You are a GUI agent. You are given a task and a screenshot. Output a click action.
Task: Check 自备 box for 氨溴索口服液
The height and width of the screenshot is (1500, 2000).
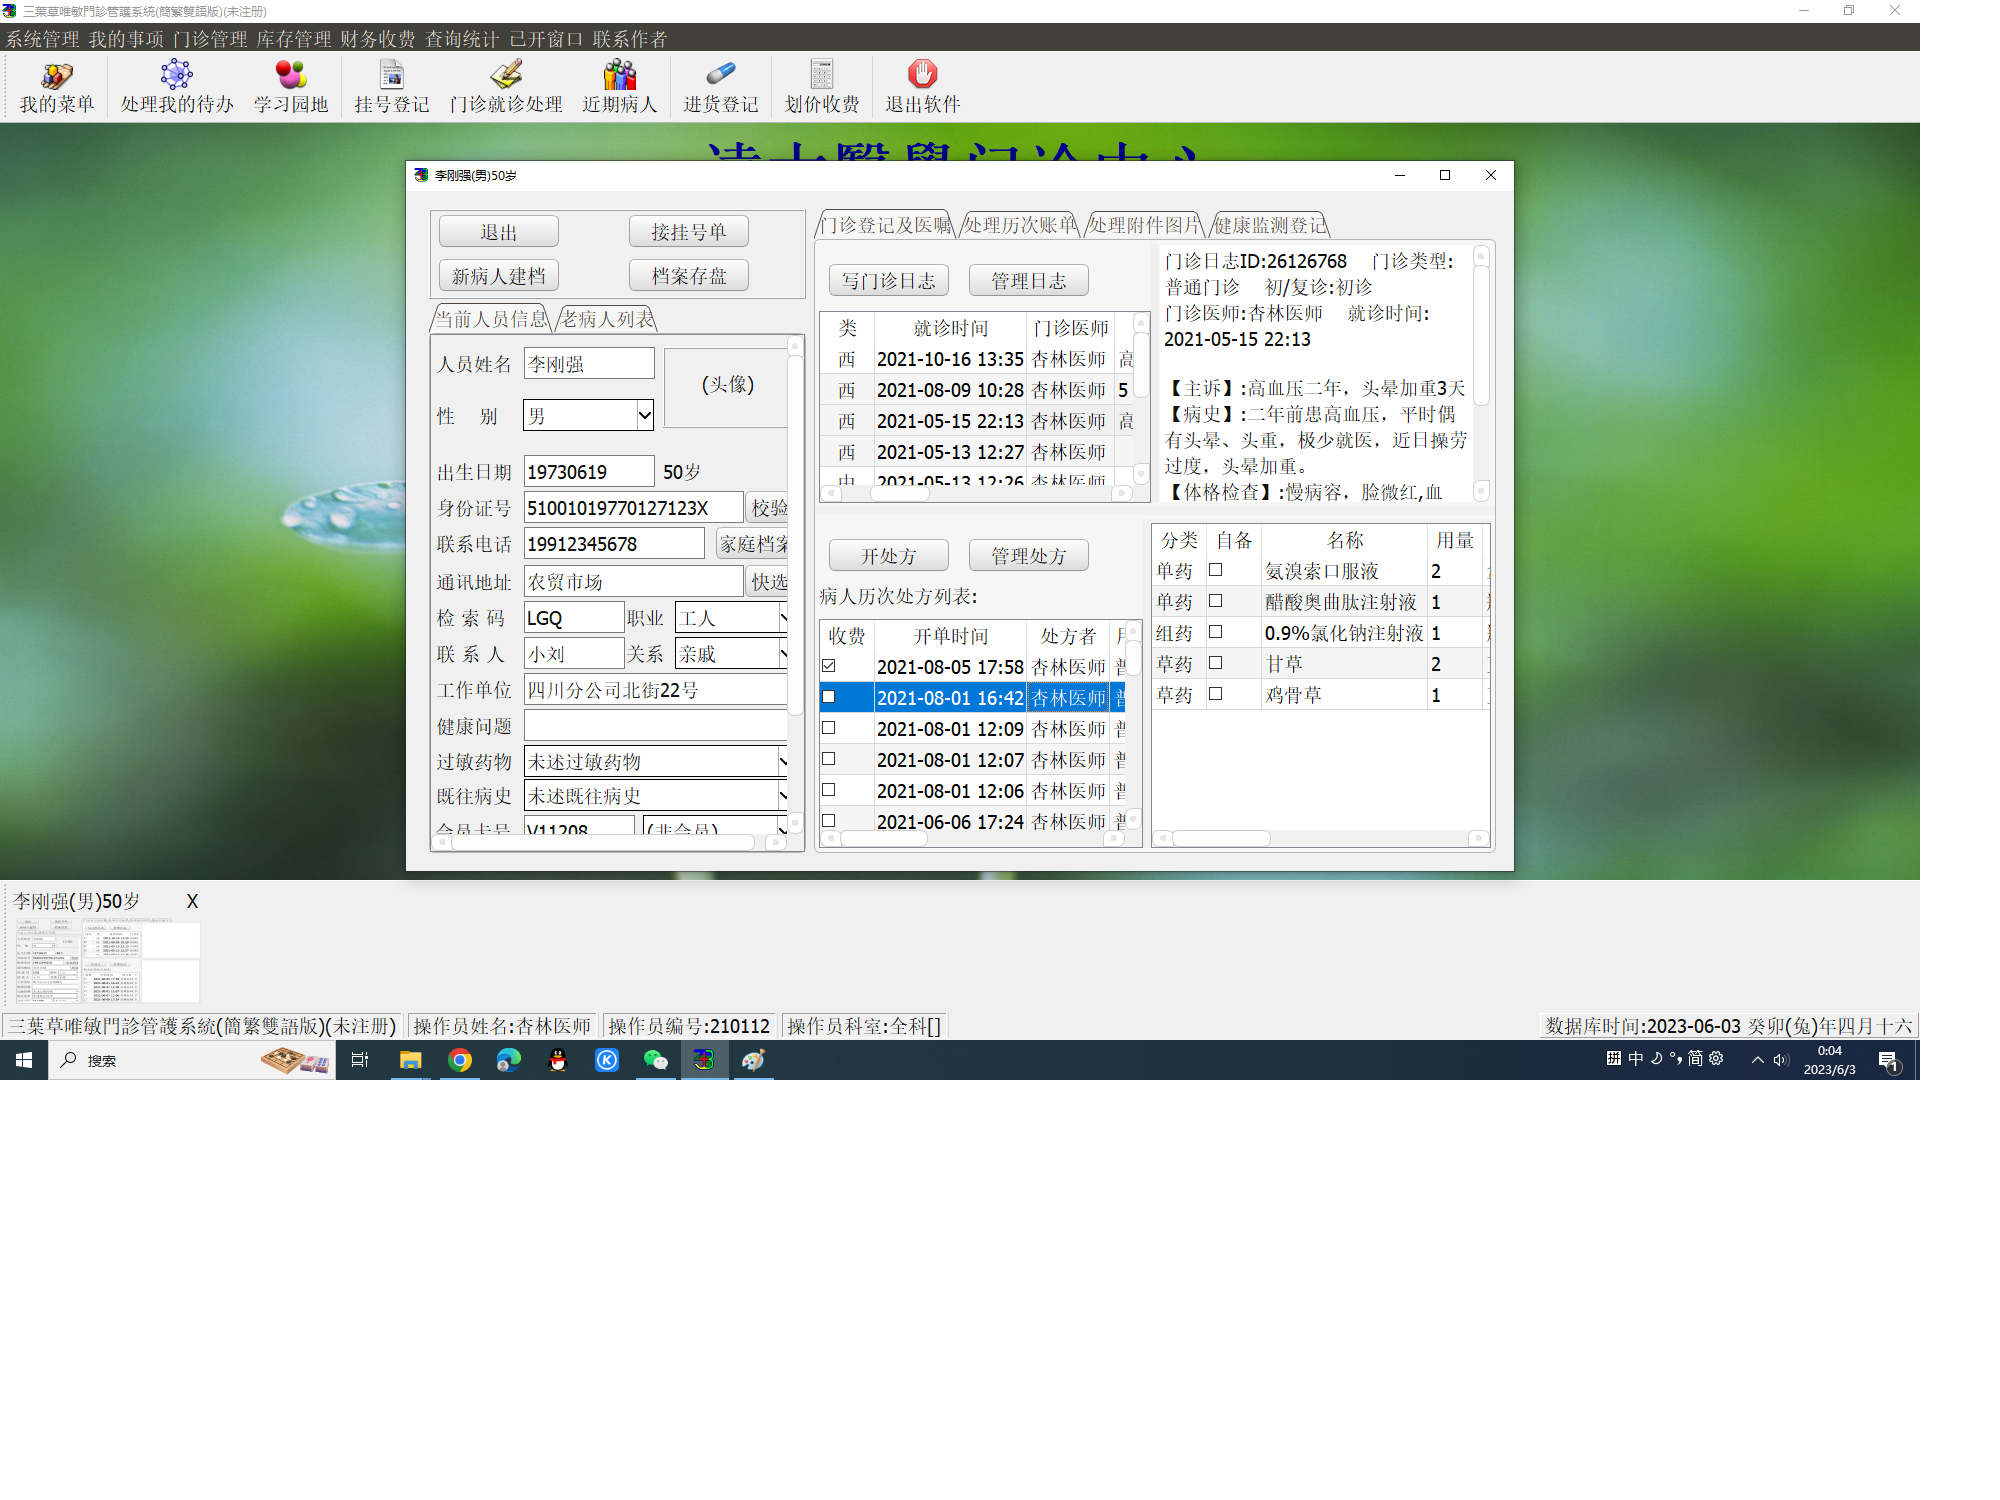pyautogui.click(x=1216, y=570)
